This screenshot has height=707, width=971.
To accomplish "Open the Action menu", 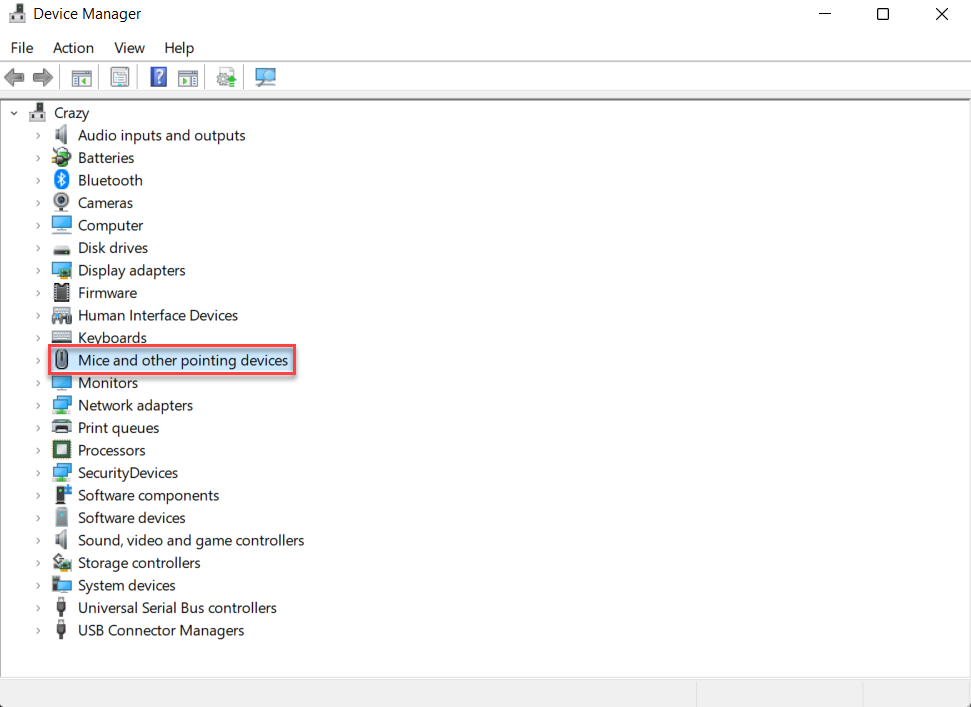I will [73, 48].
